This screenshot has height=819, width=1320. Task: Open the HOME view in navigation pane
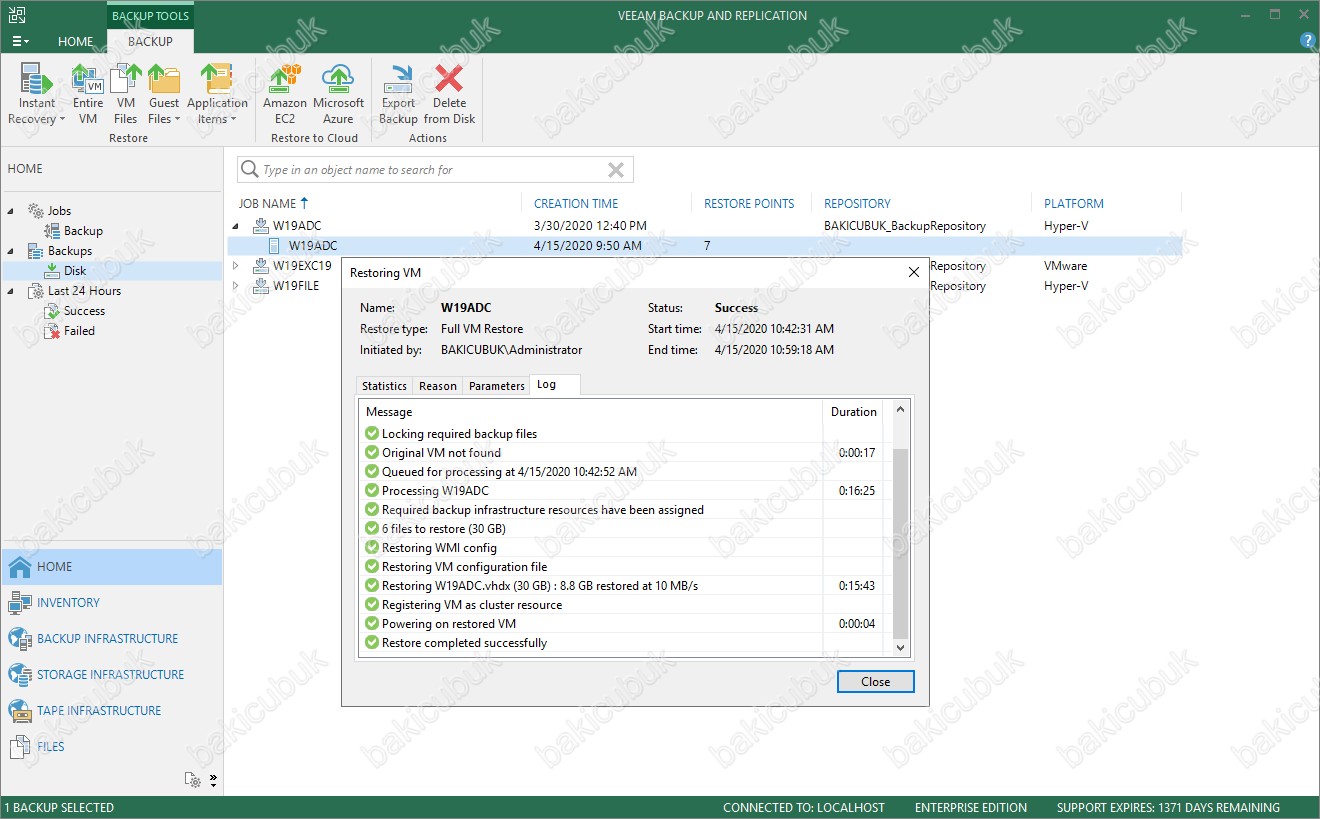[x=111, y=567]
